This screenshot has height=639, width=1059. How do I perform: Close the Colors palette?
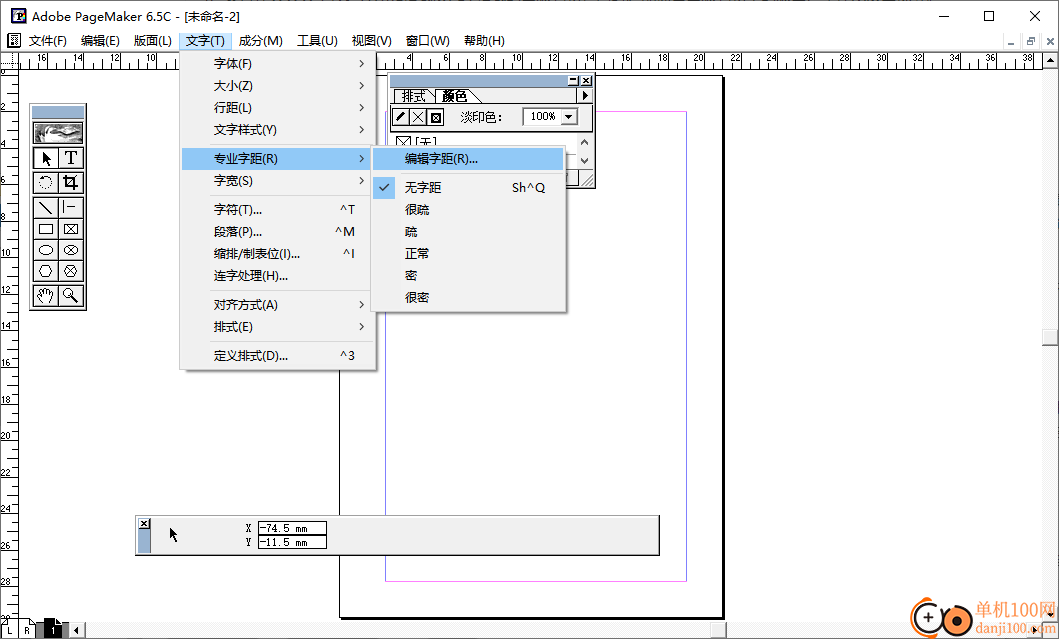586,81
